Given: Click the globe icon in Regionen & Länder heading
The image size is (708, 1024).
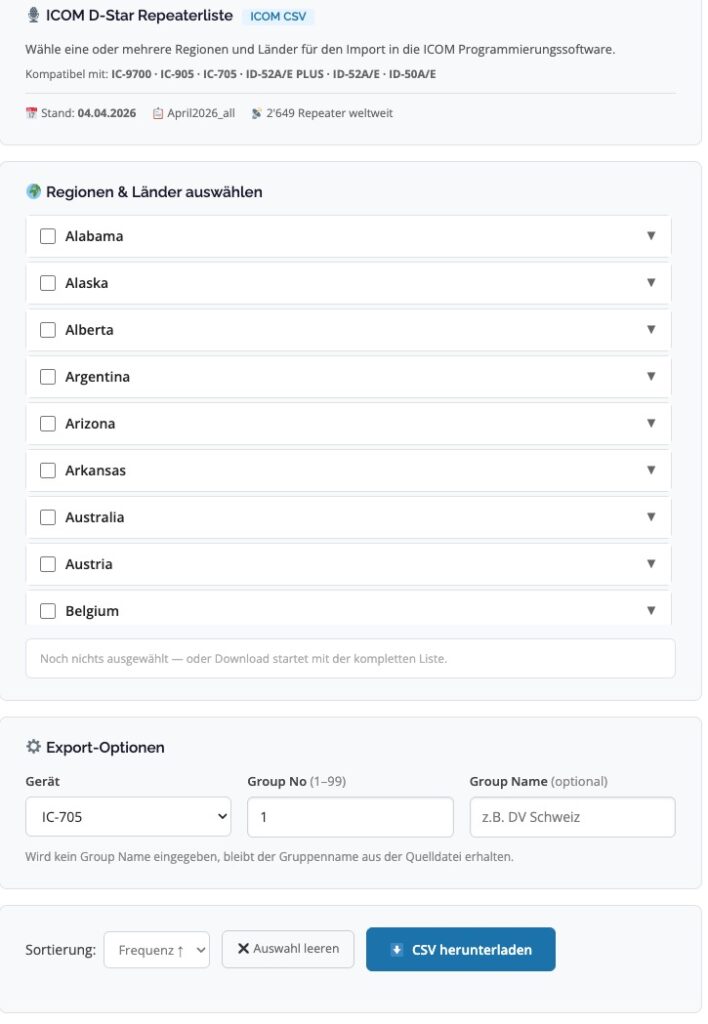Looking at the screenshot, I should coord(33,192).
